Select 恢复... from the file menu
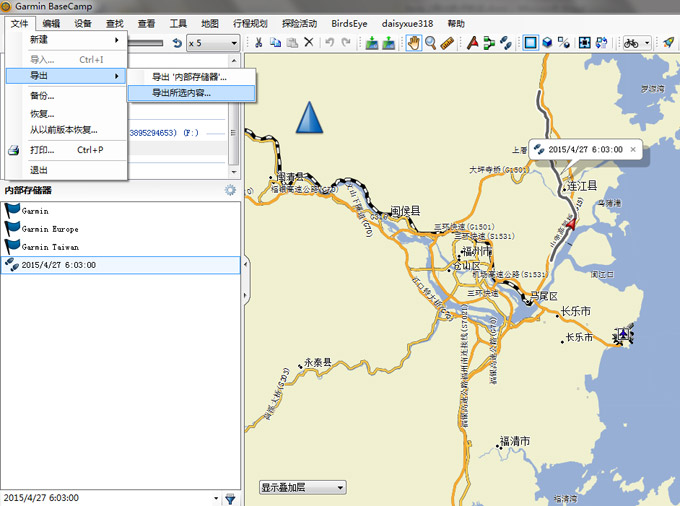Viewport: 680px width, 506px height. click(66, 114)
